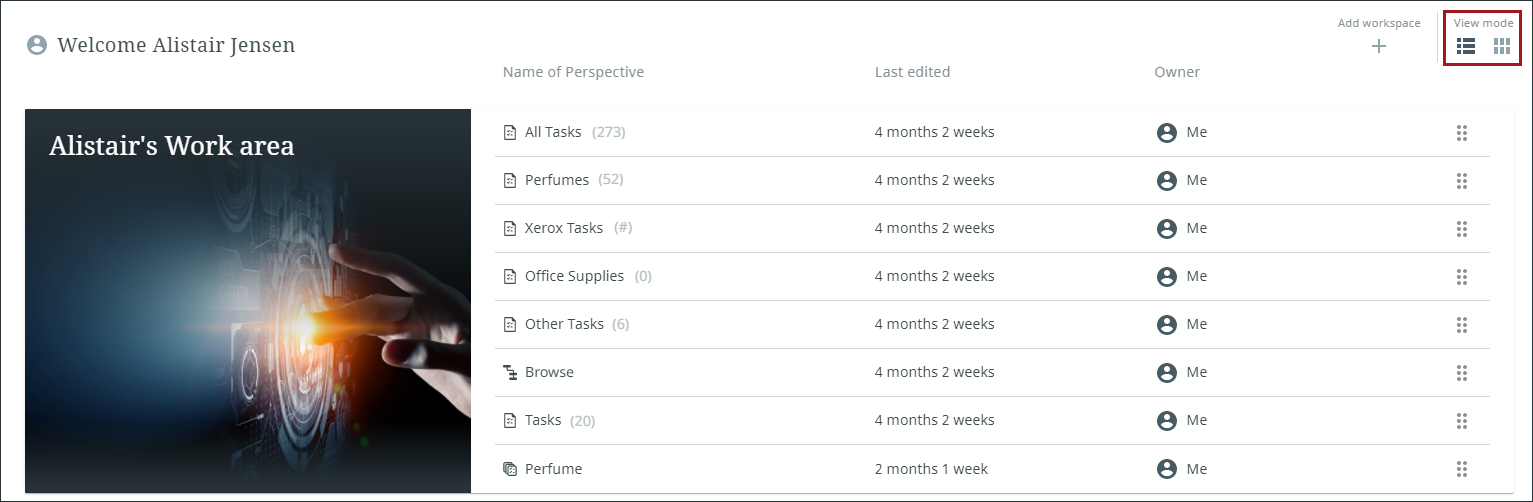Click the Perfume collection icon
1533x502 pixels.
pyautogui.click(x=509, y=469)
